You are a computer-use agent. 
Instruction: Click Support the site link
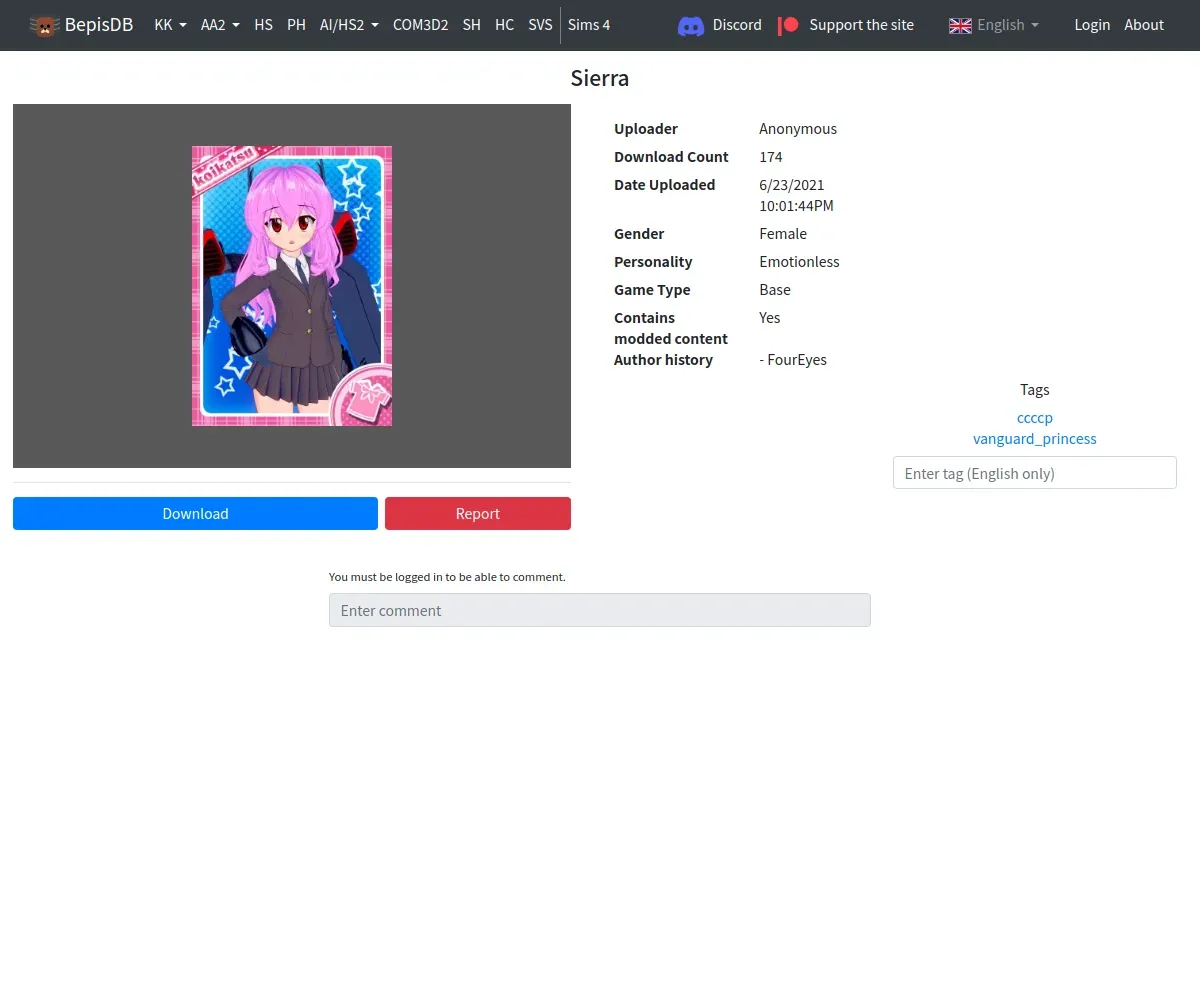(x=861, y=25)
